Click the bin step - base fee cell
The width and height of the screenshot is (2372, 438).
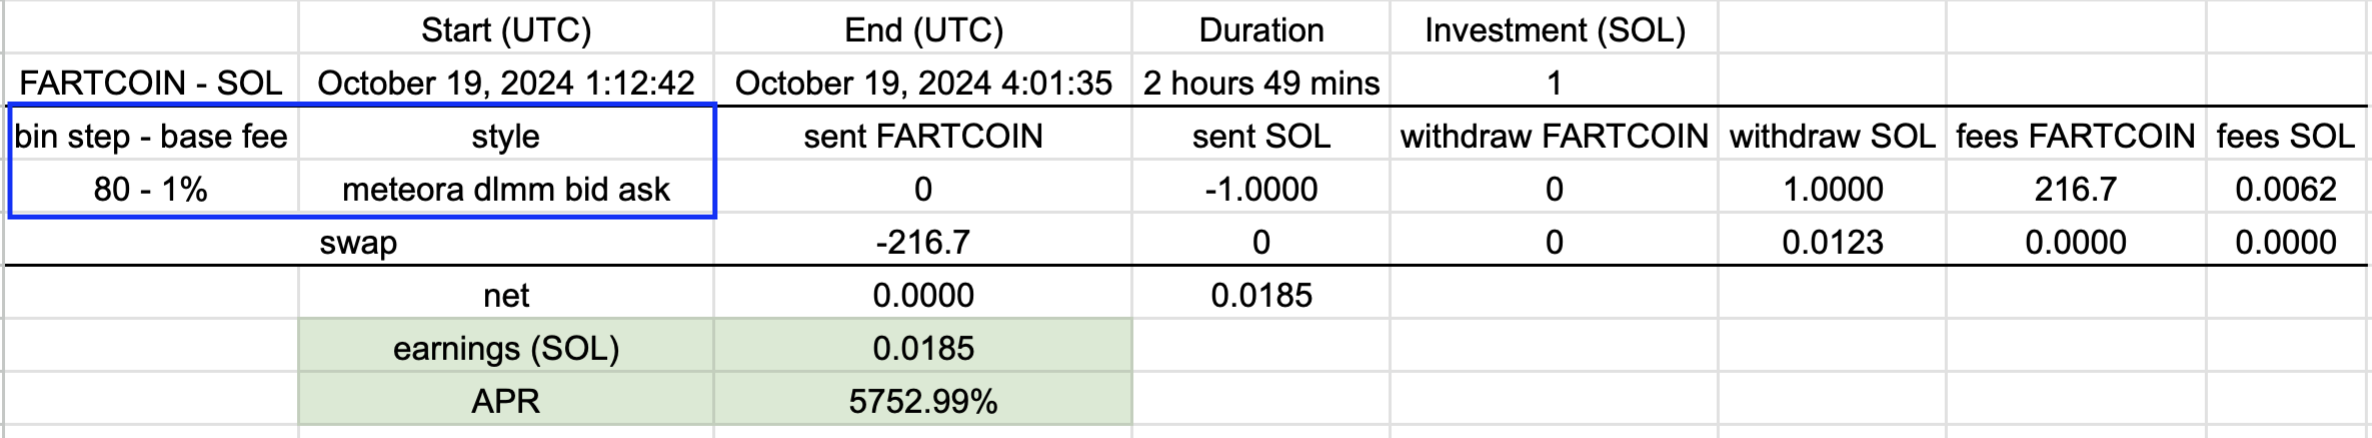(150, 136)
